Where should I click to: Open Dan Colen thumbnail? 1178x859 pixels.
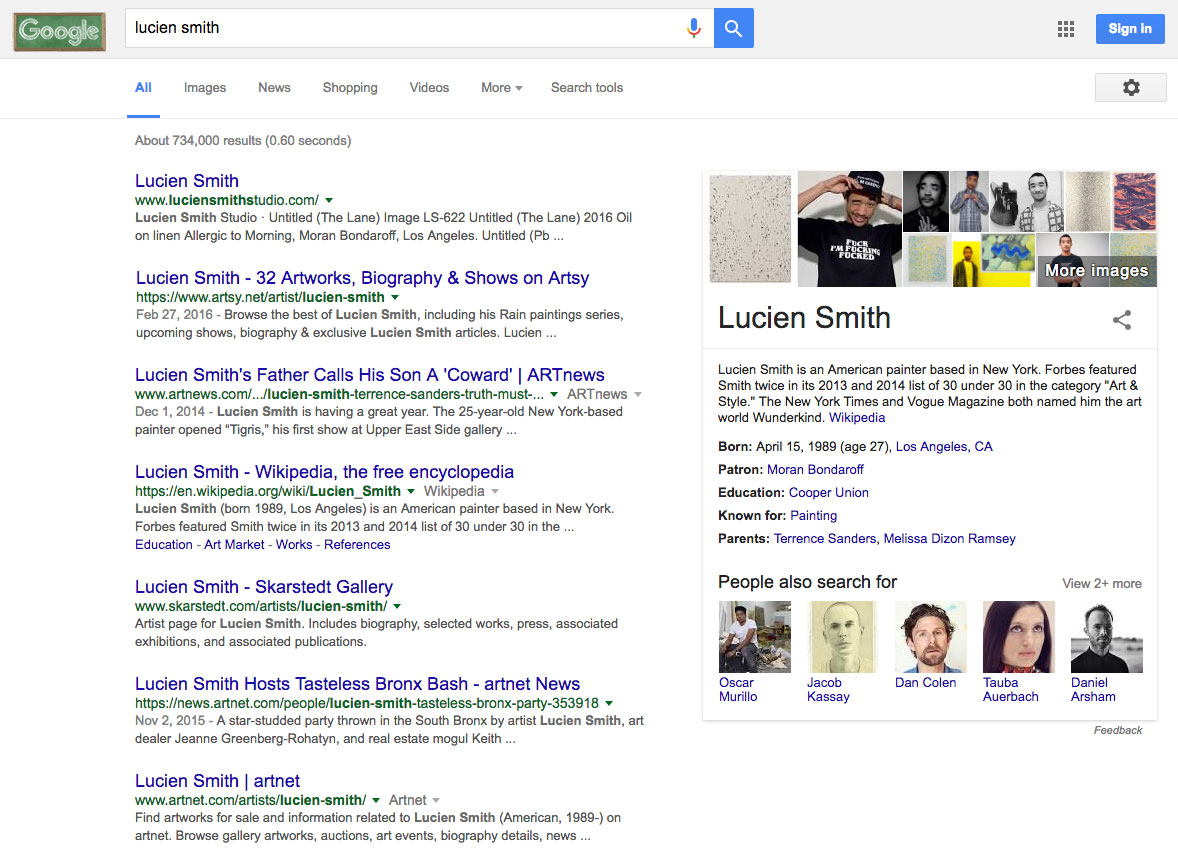(x=930, y=637)
